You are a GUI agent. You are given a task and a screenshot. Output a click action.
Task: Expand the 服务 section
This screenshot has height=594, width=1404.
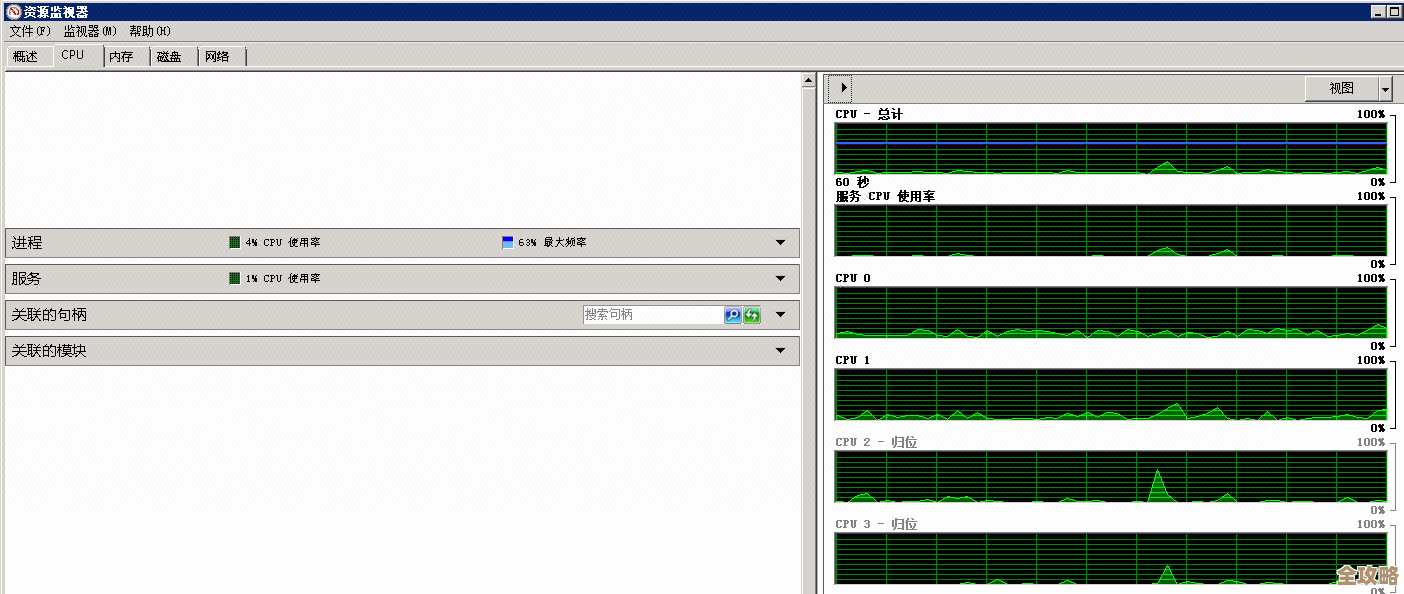(x=781, y=279)
